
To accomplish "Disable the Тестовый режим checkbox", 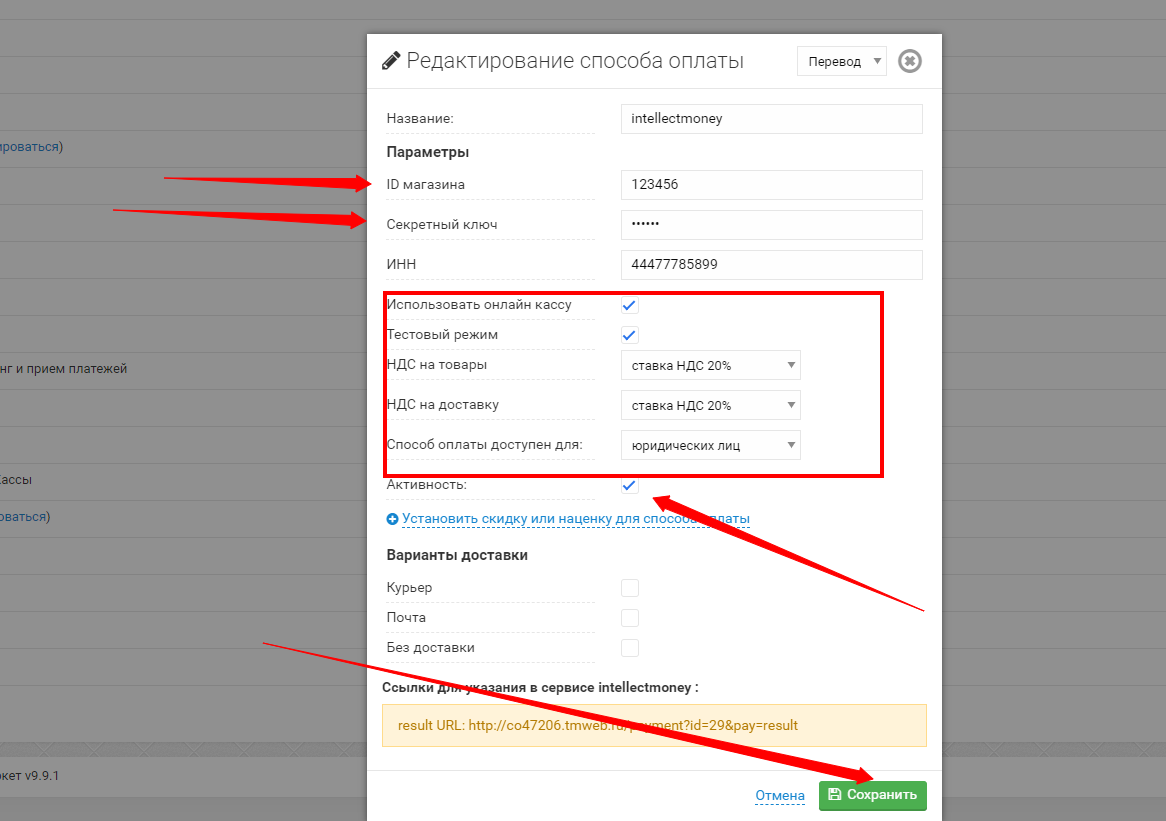I will (x=630, y=335).
